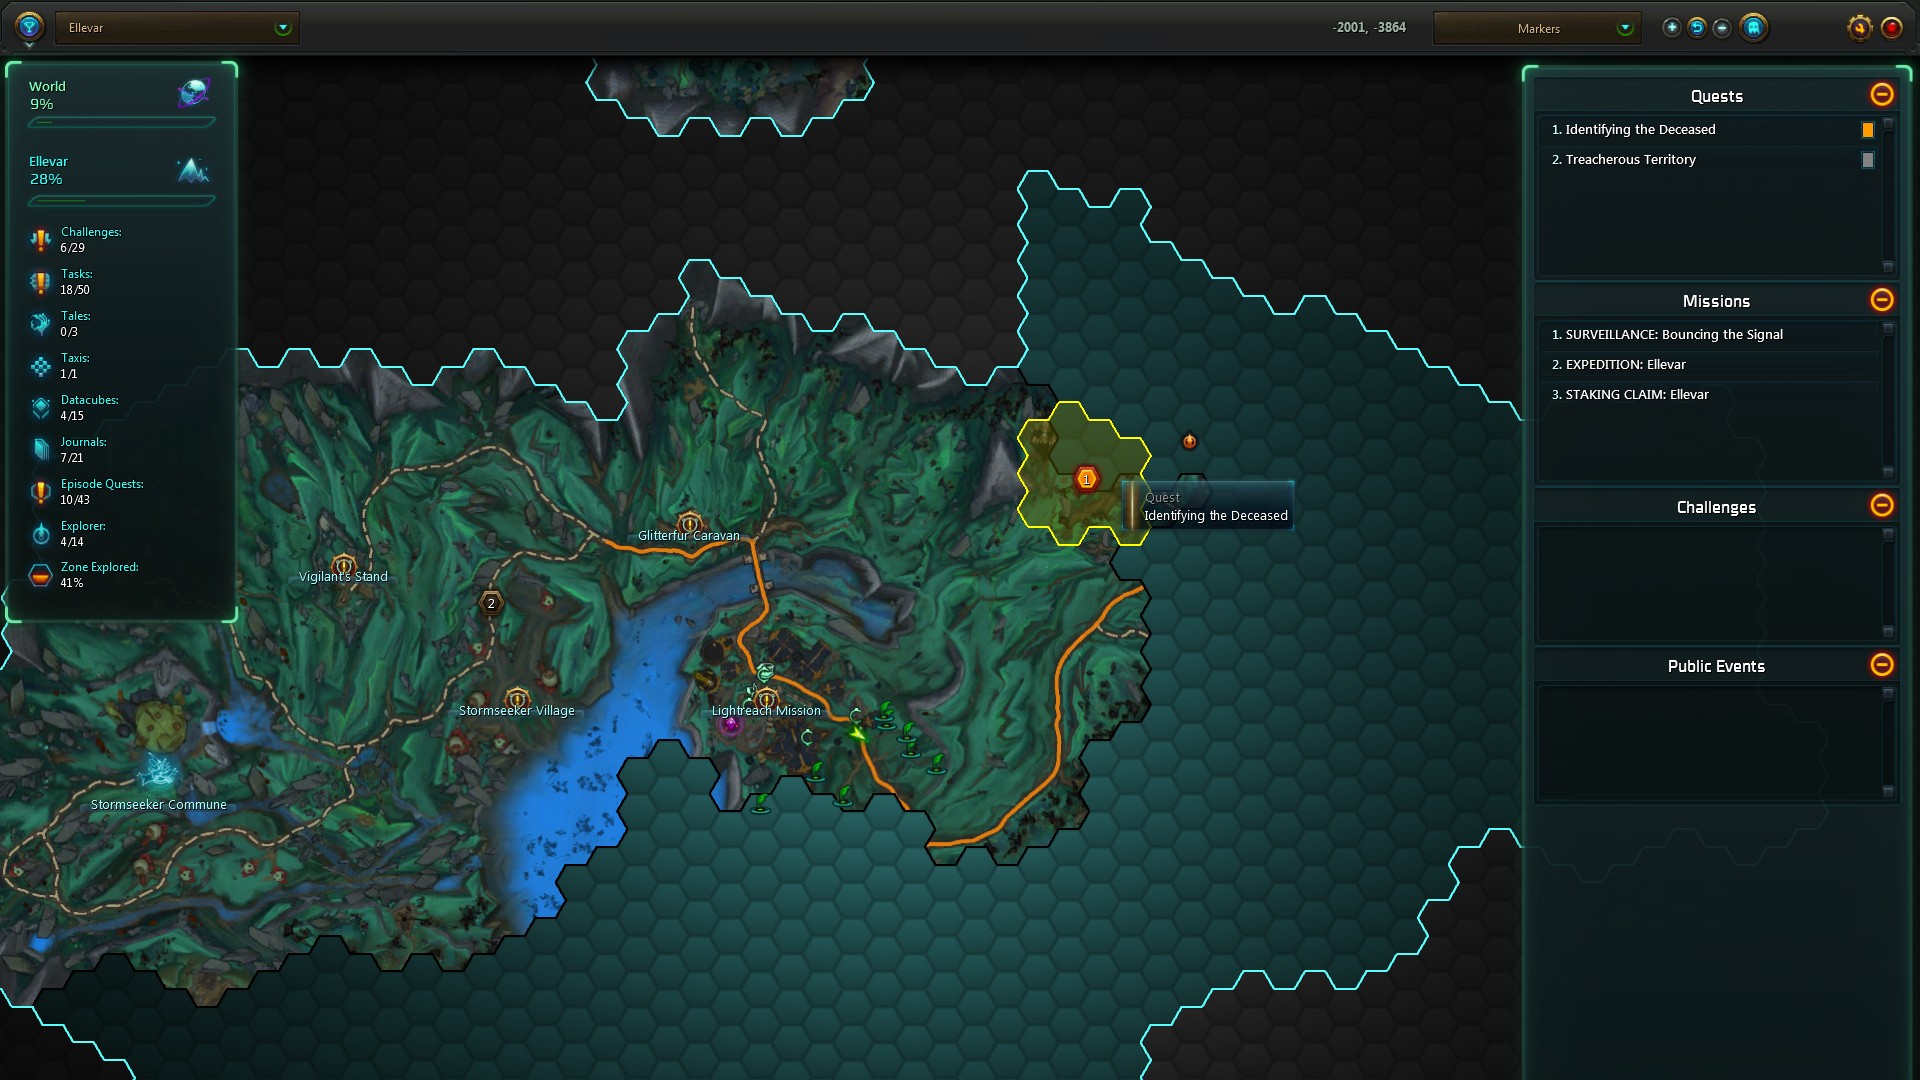
Task: Toggle tracking box for Identifying the Deceased
Action: coord(1867,130)
